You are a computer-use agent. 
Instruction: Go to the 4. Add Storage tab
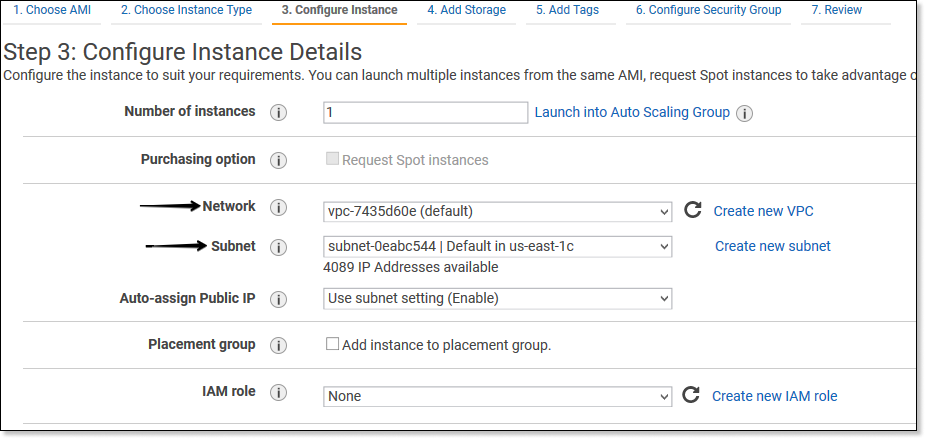click(466, 10)
